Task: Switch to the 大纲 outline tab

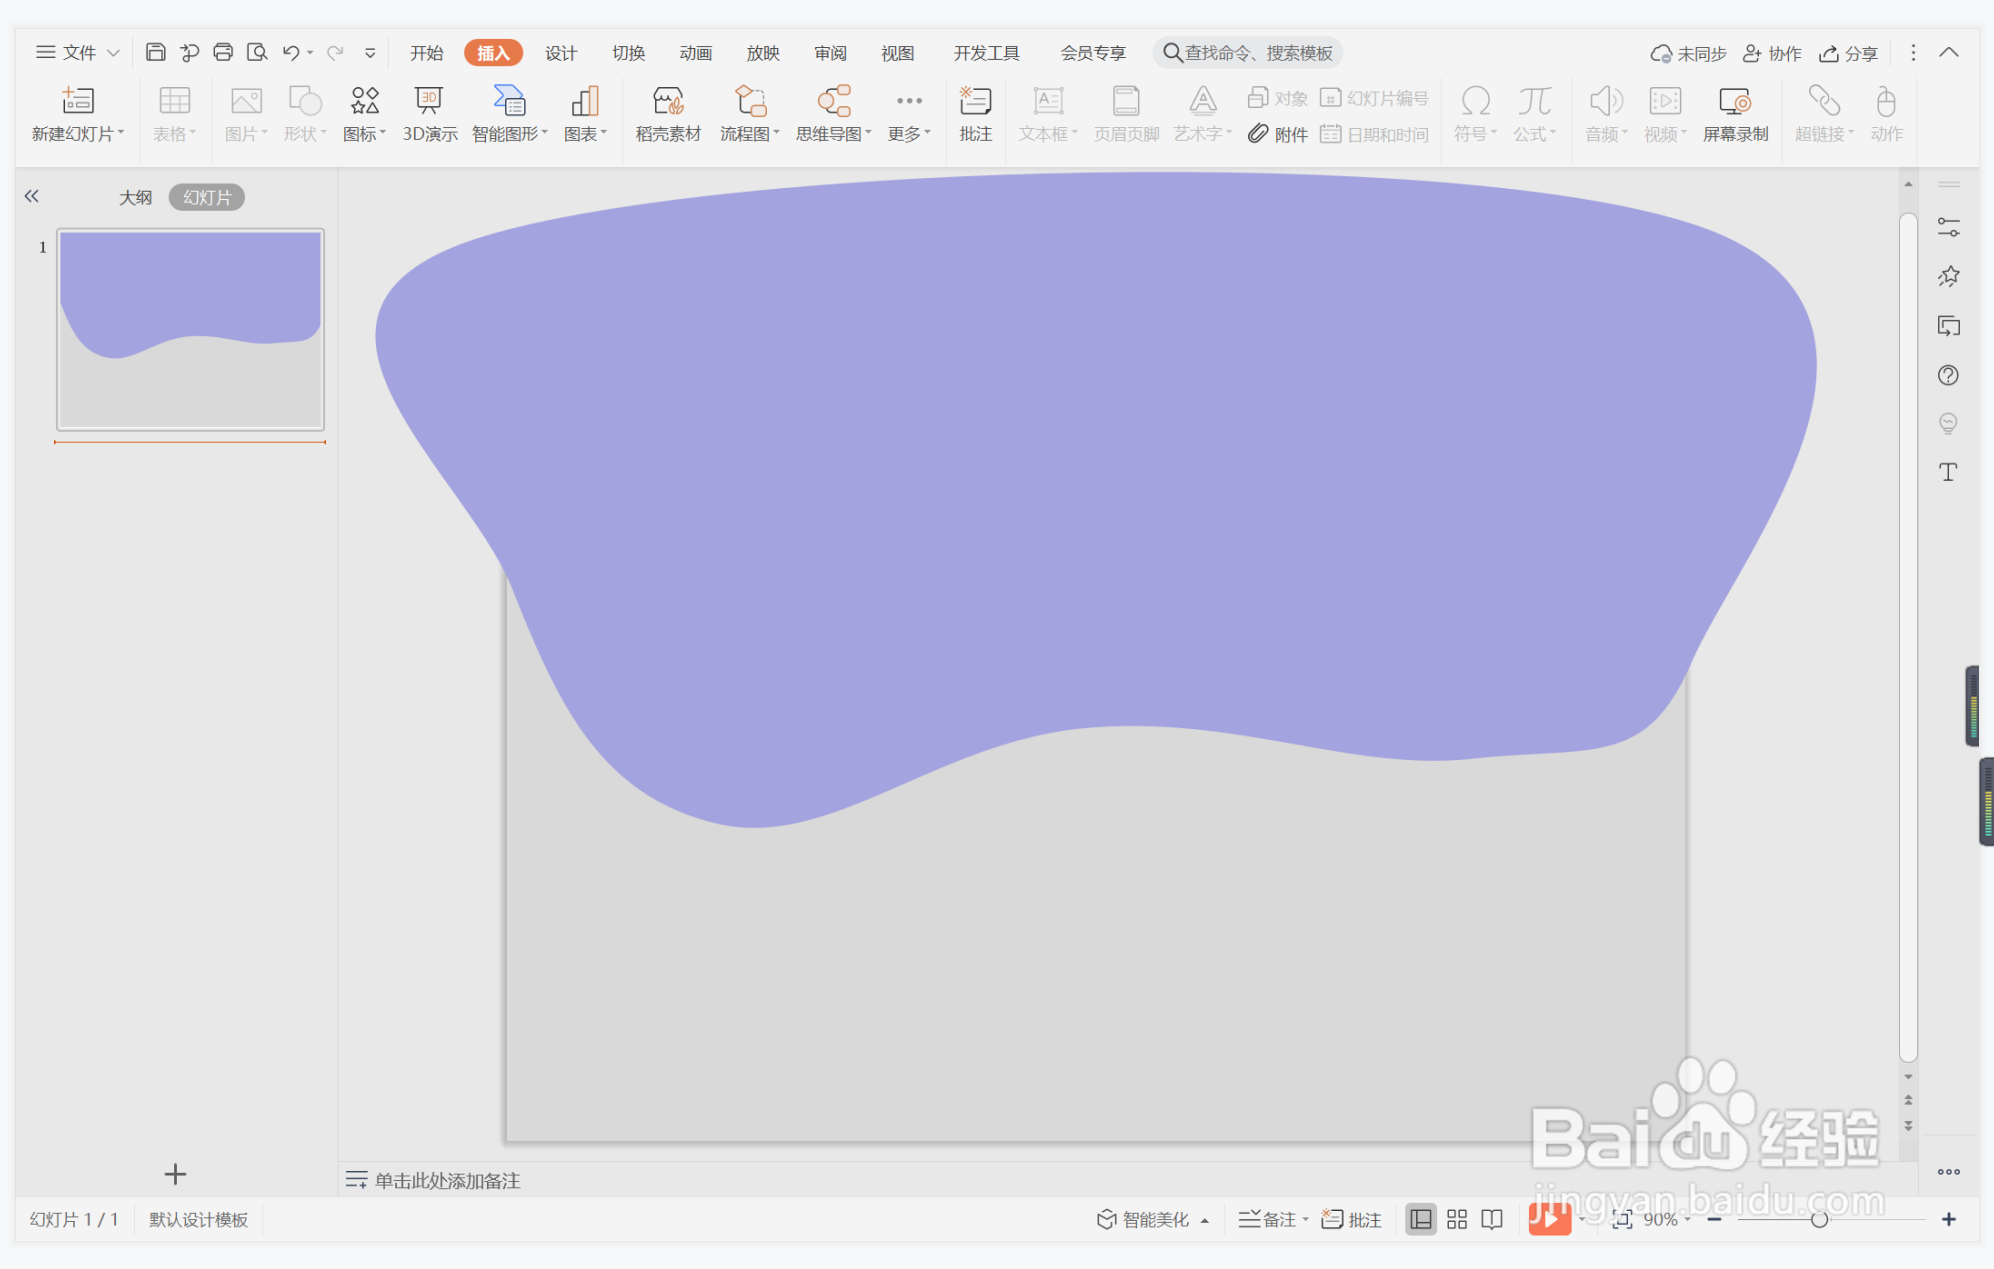Action: tap(135, 197)
